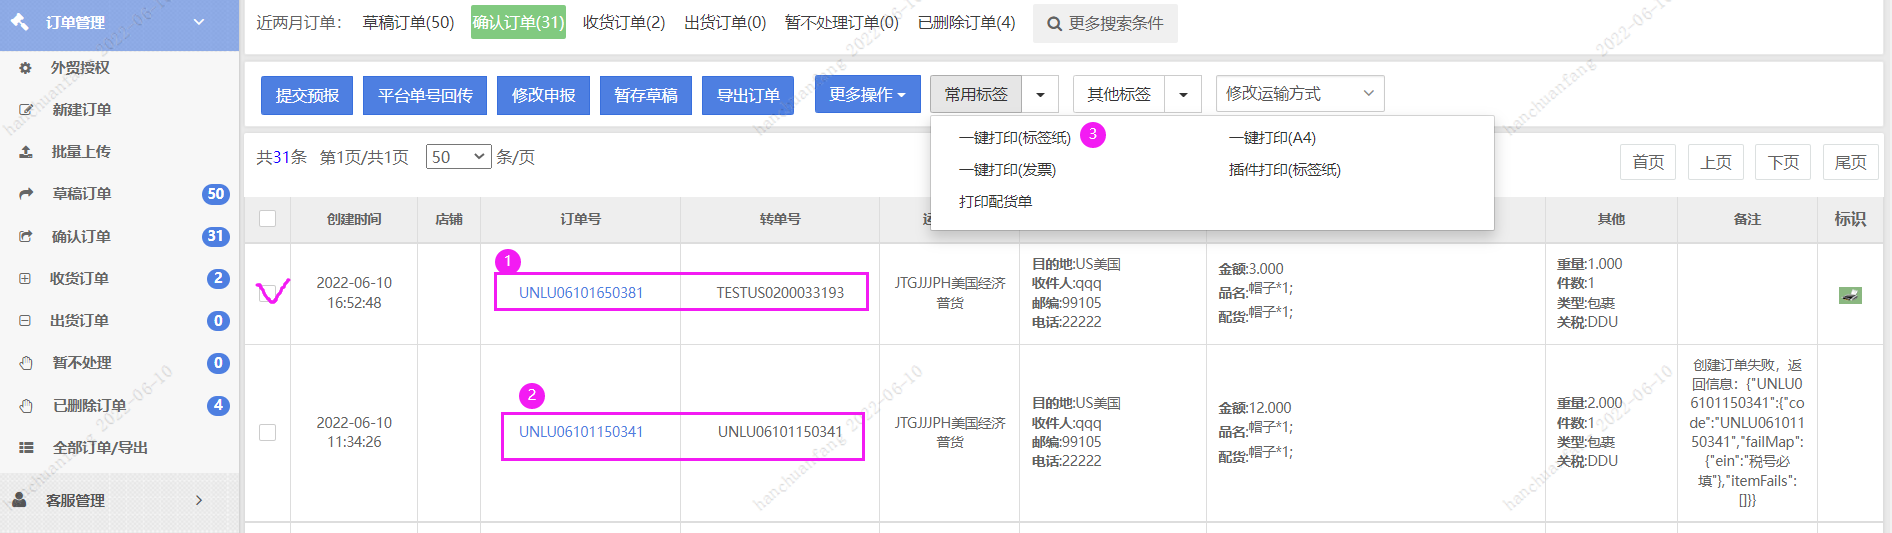Switch to 出货订单(0) tab
Viewport: 1892px width, 533px height.
pyautogui.click(x=725, y=22)
